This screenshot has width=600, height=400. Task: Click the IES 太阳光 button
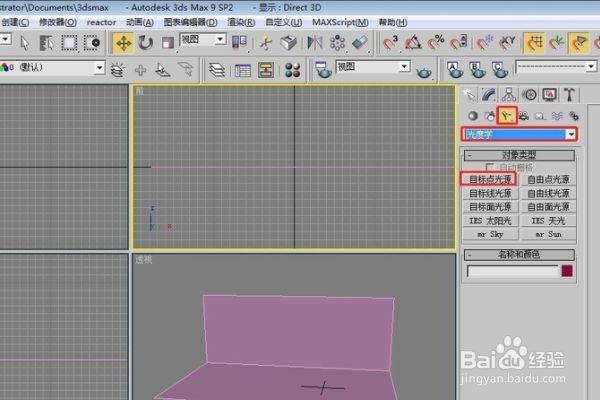(x=490, y=220)
